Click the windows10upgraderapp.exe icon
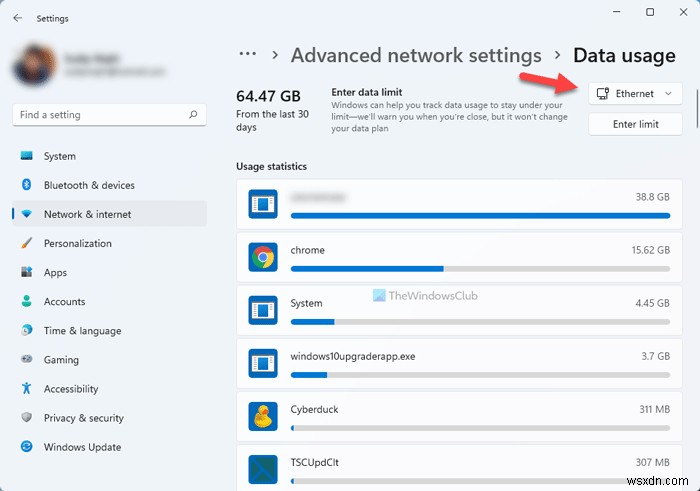This screenshot has width=700, height=491. point(263,363)
